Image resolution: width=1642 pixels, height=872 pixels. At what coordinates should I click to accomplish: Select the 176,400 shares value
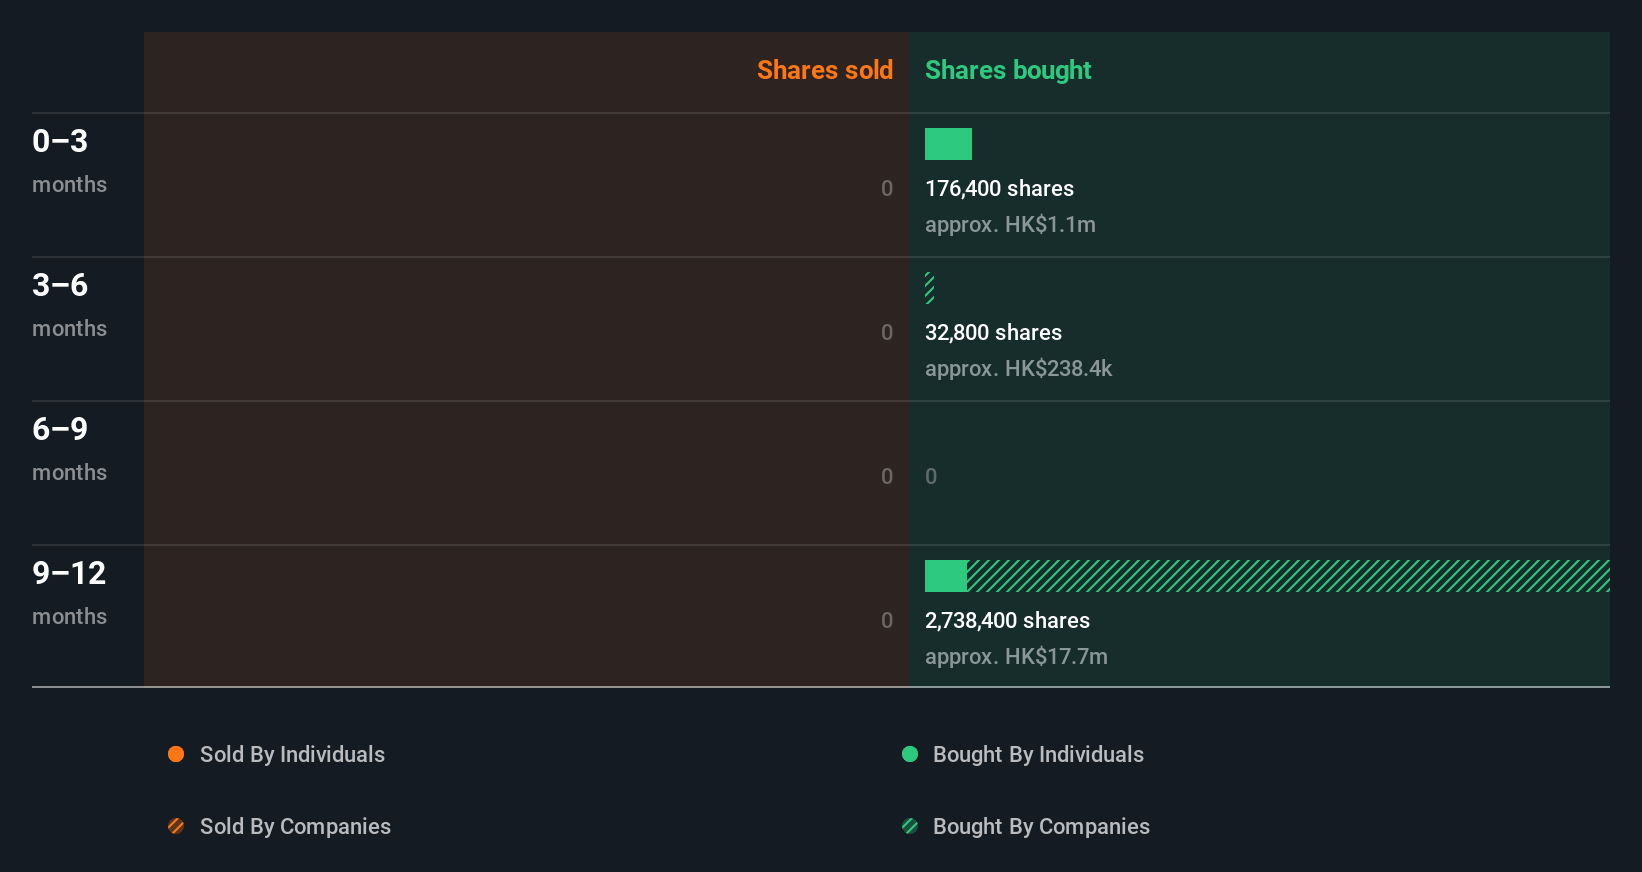(x=999, y=188)
